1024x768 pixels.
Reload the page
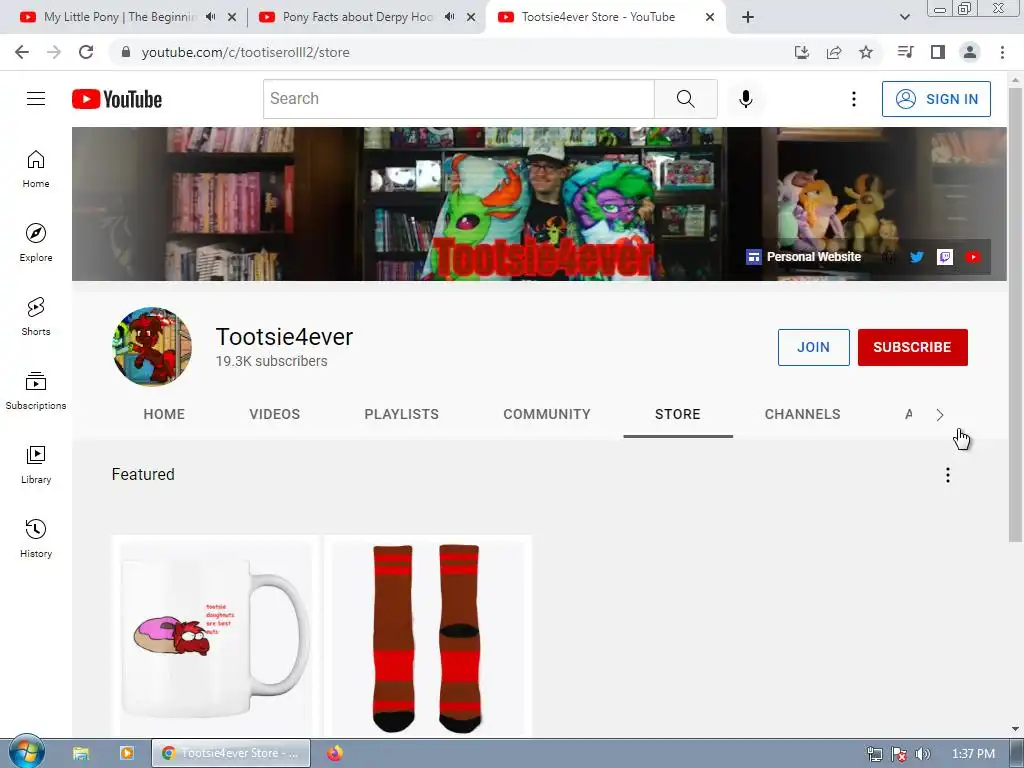click(86, 52)
